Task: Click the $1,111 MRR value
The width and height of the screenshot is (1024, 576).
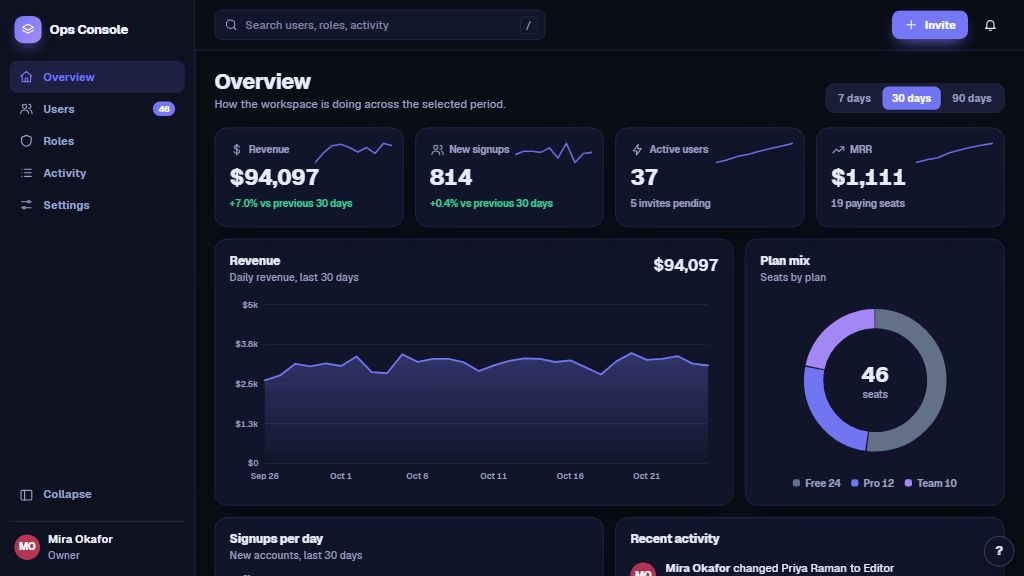Action: pos(868,177)
